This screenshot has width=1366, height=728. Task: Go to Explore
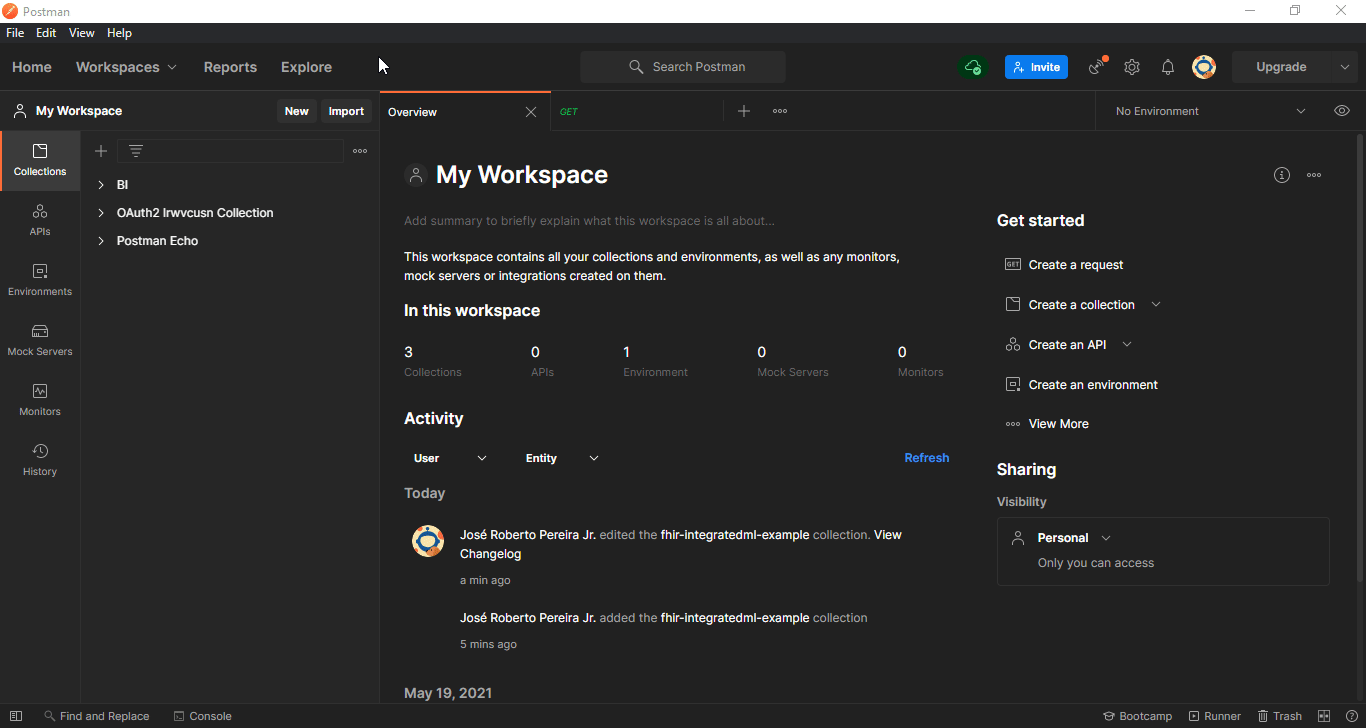[x=306, y=67]
